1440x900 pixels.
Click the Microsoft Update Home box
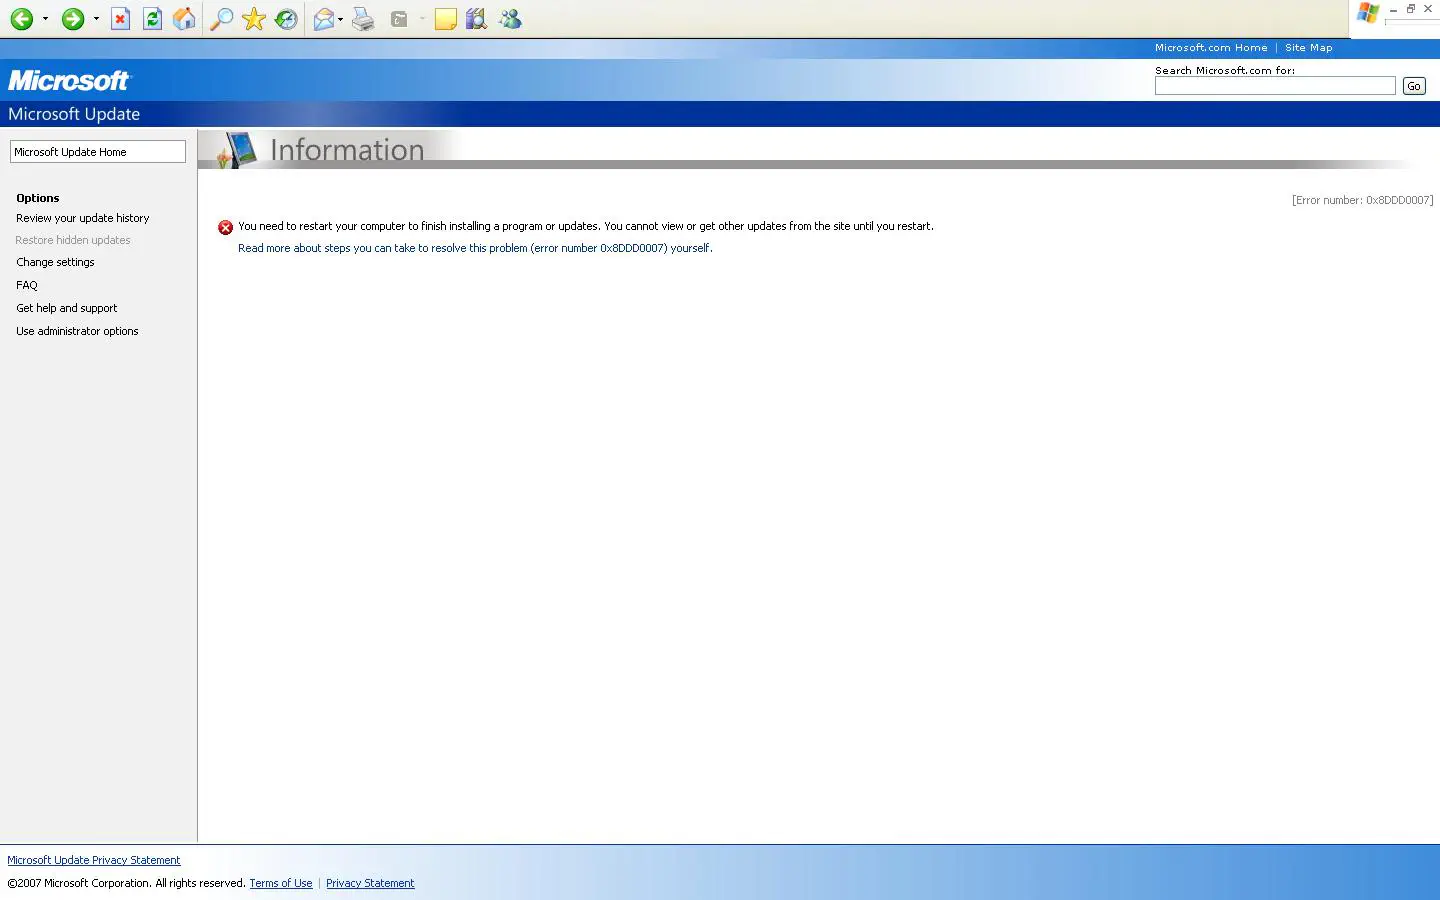pos(97,152)
